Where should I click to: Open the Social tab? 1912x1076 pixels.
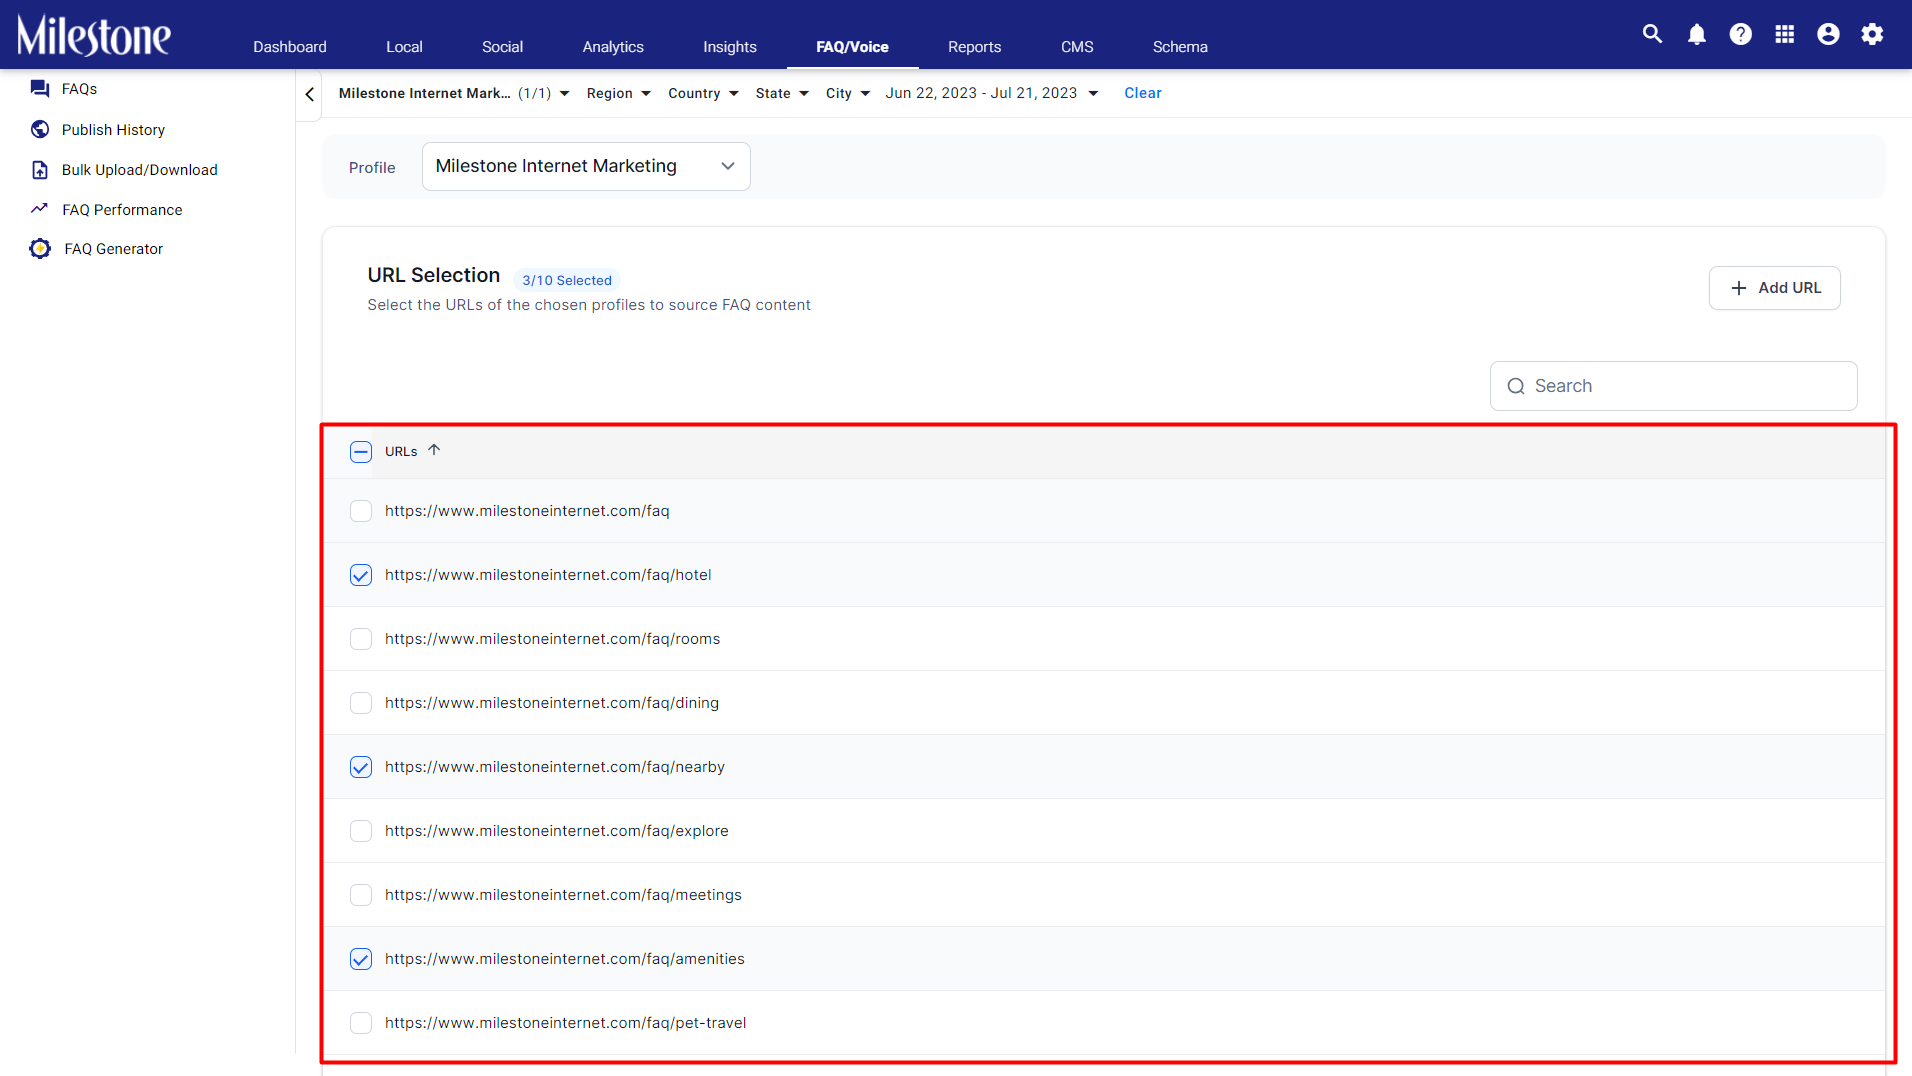pyautogui.click(x=502, y=47)
